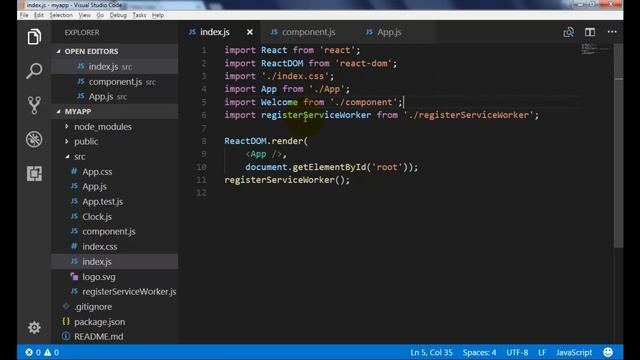The width and height of the screenshot is (640, 360).
Task: Open package.json file
Action: tap(115, 322)
